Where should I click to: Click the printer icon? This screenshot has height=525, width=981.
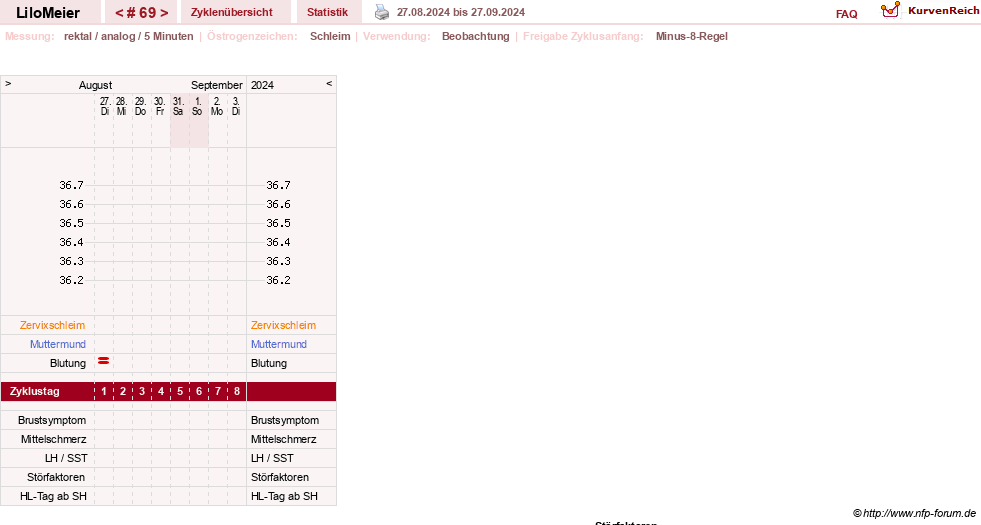click(x=382, y=12)
